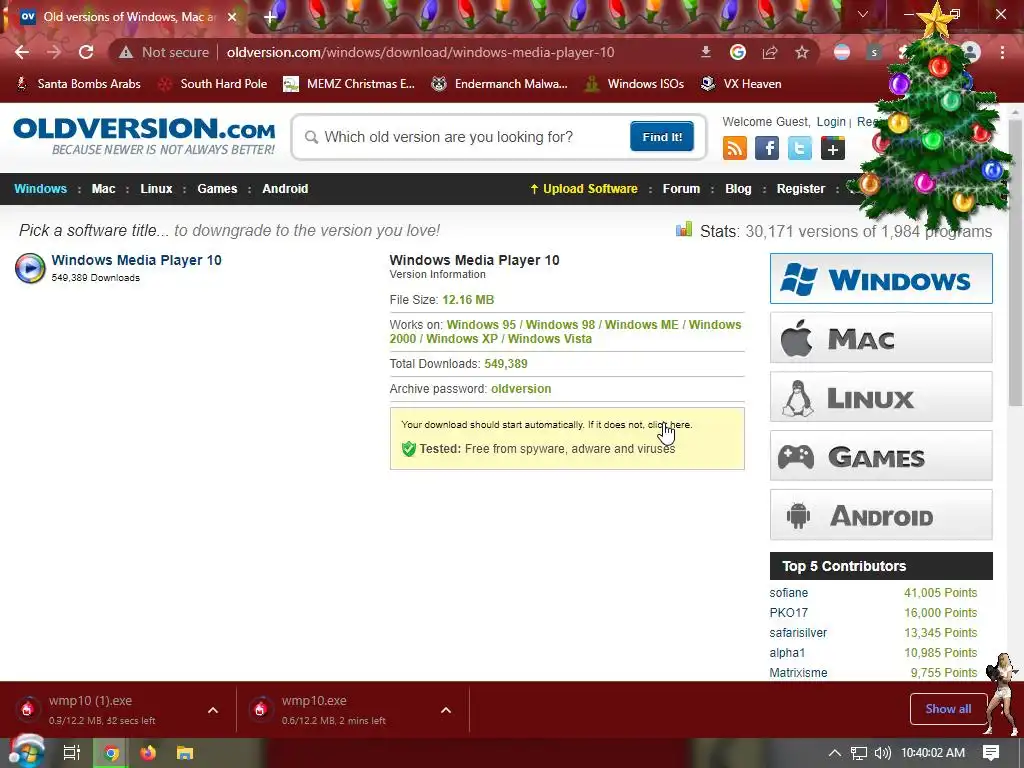Open the large Windows category button

(881, 279)
